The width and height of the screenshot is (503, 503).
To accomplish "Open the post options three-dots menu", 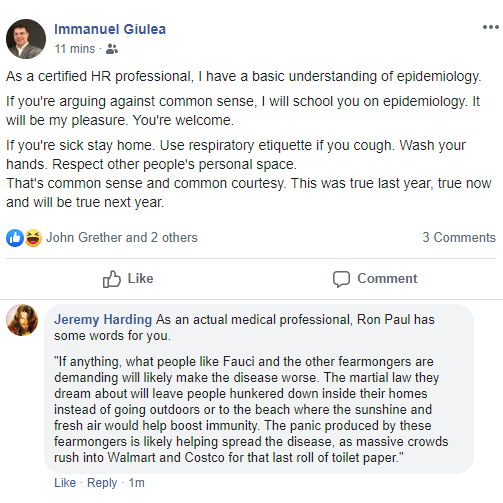I will click(491, 27).
